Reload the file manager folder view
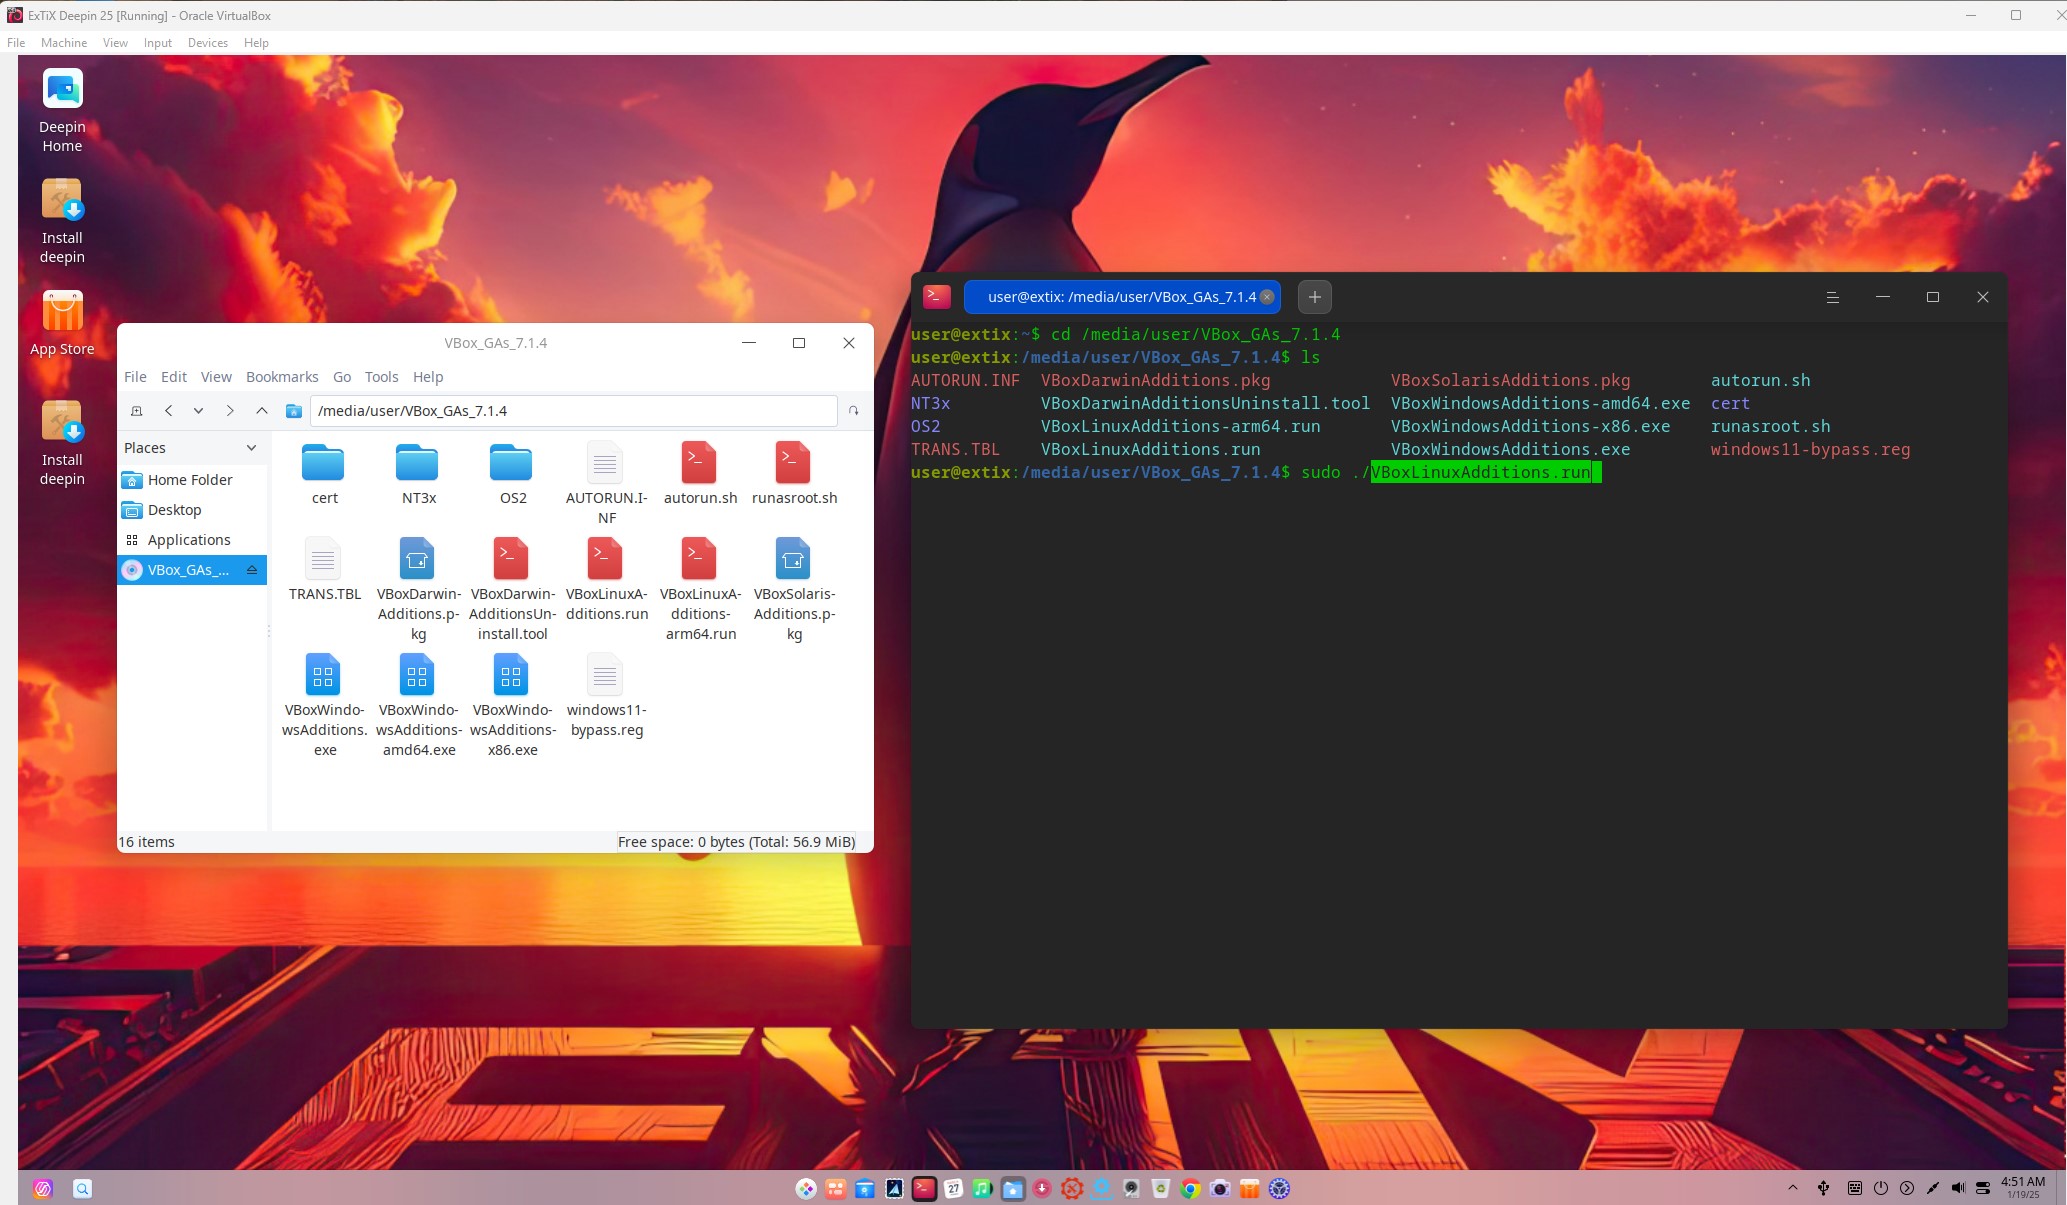 [853, 411]
